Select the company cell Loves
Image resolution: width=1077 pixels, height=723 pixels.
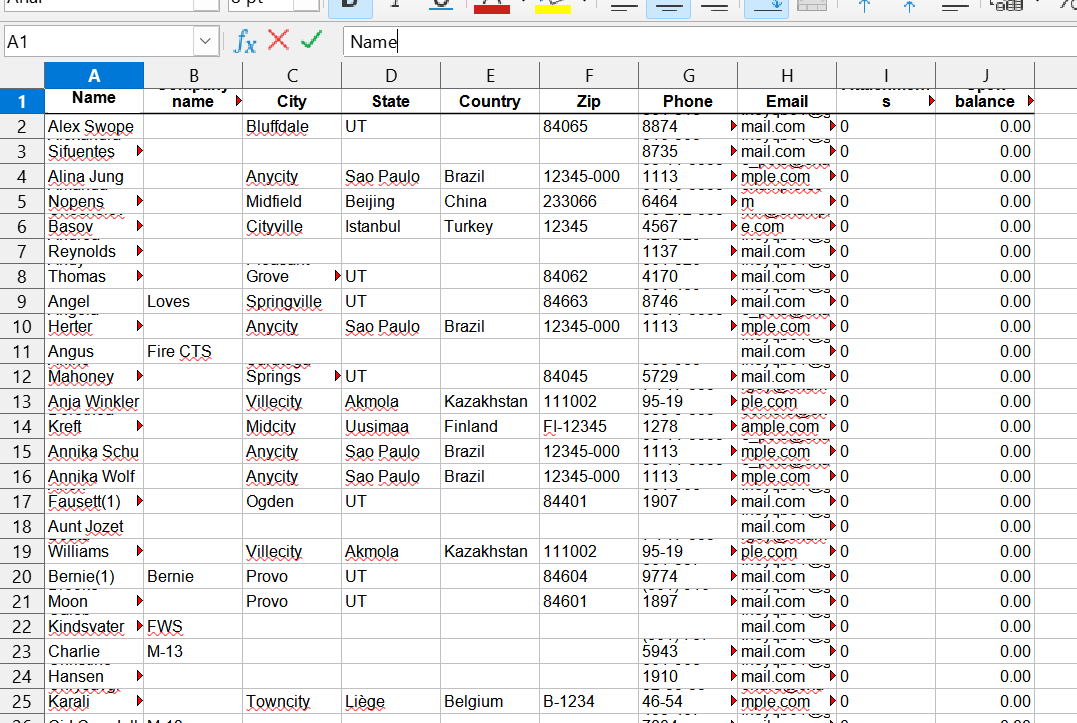pyautogui.click(x=193, y=301)
